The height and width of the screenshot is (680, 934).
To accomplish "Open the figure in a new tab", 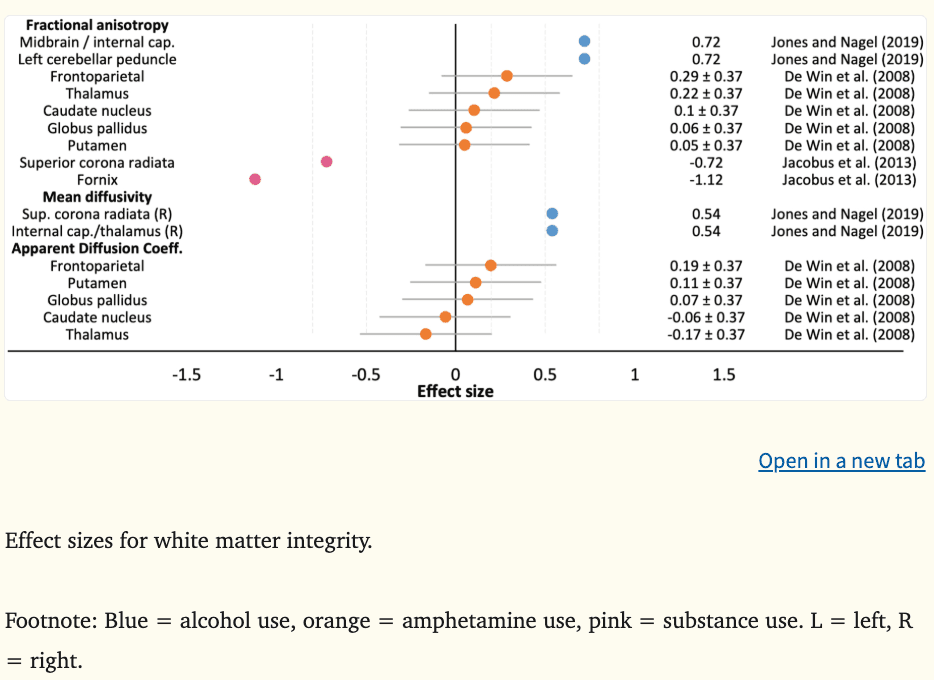I will pyautogui.click(x=841, y=461).
